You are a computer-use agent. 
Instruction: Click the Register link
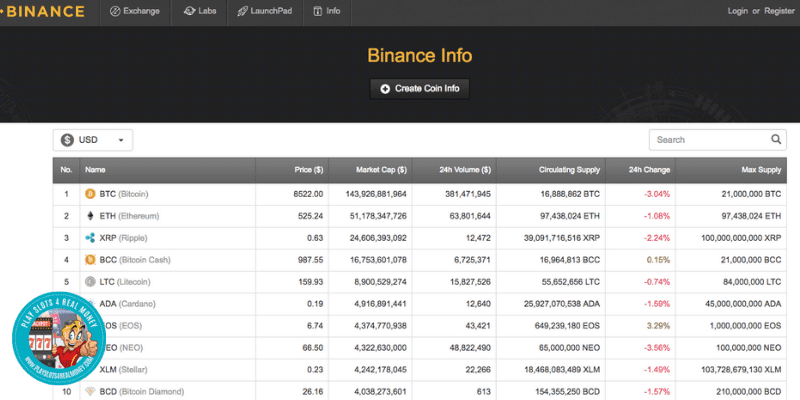click(779, 11)
